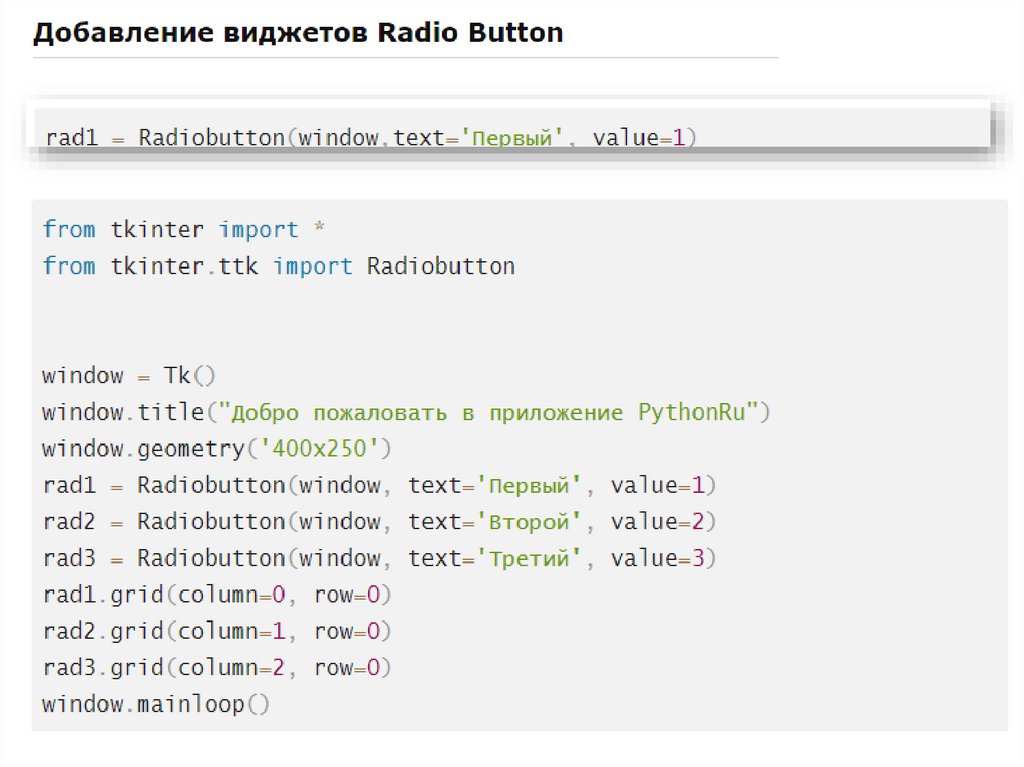Click the top single-line rad1 code snippet
Image resolution: width=1024 pixels, height=767 pixels.
(x=370, y=137)
